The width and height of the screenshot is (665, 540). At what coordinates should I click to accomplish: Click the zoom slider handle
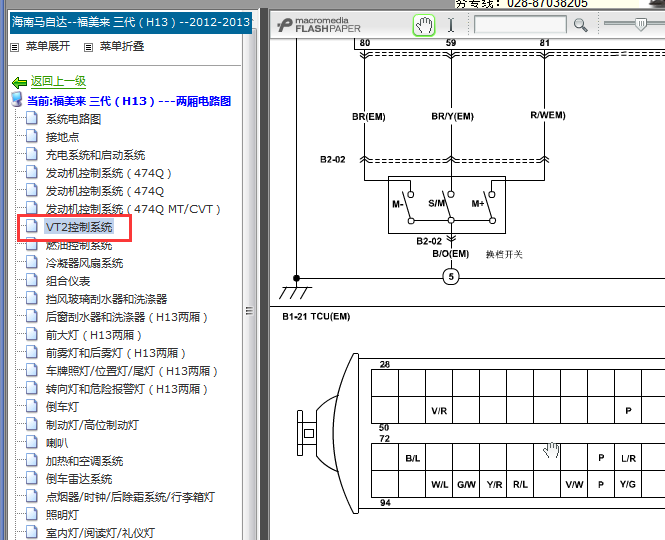tap(641, 24)
